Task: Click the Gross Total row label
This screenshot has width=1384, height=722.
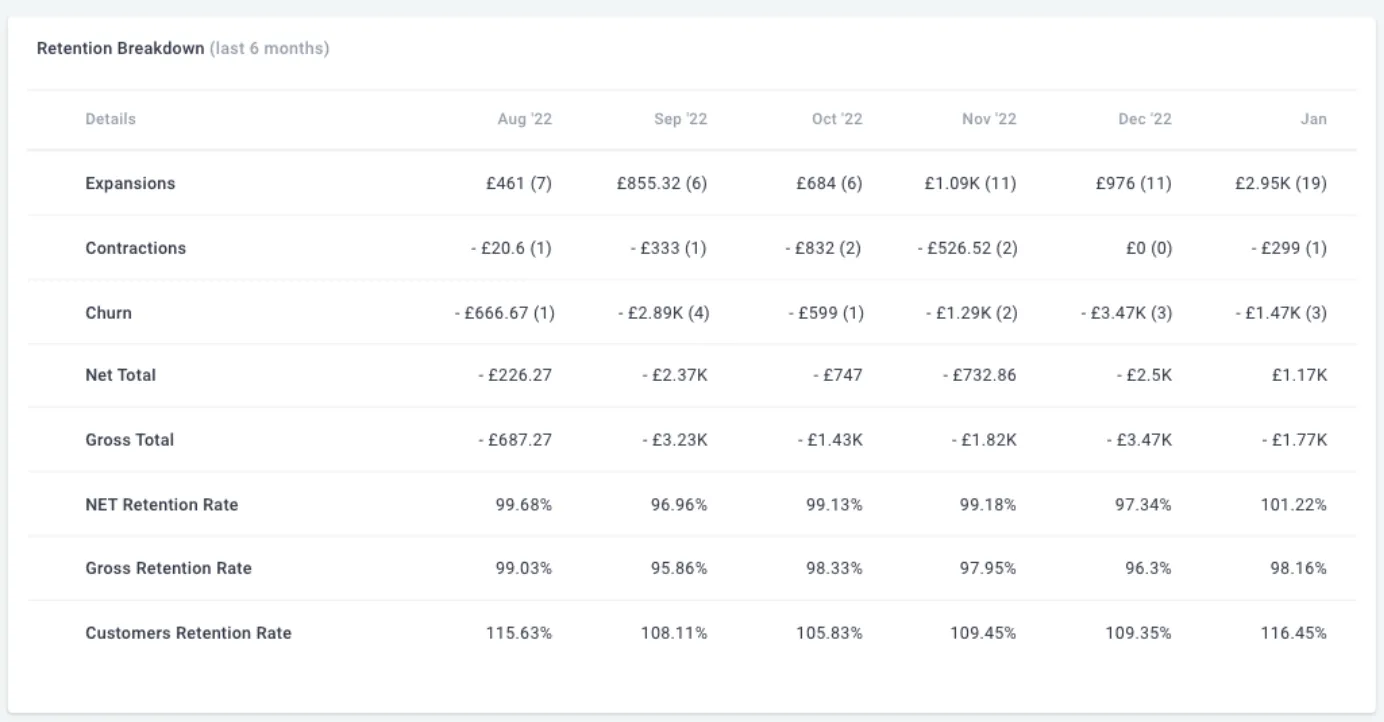Action: coord(130,440)
